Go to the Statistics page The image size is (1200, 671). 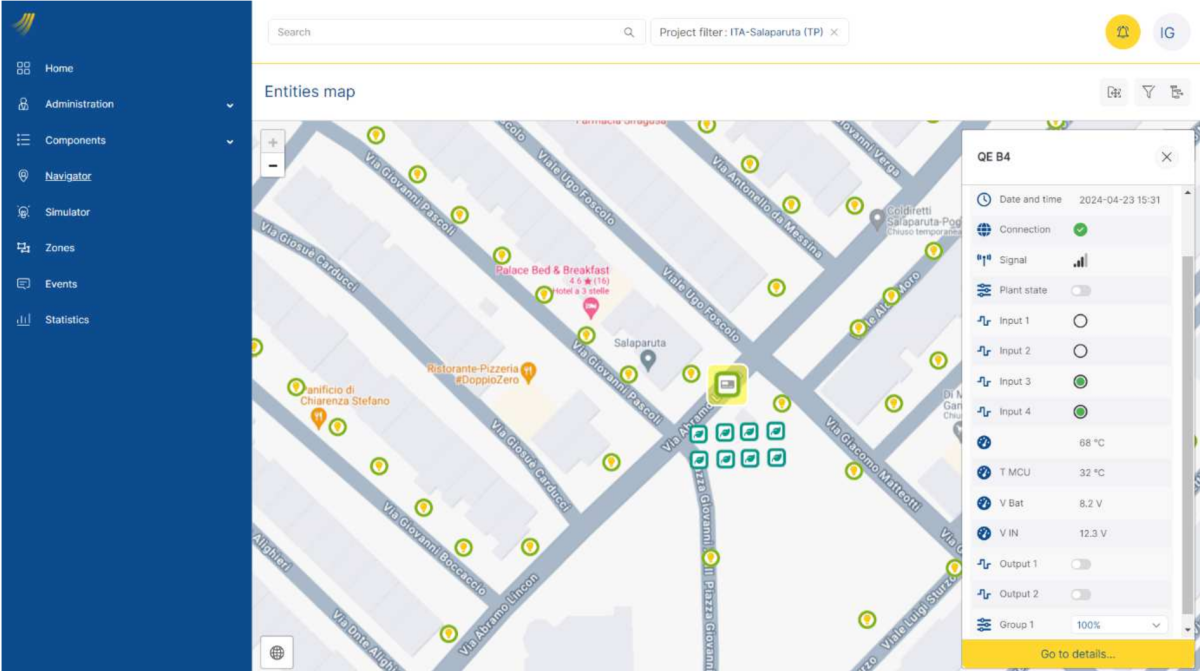coord(67,320)
